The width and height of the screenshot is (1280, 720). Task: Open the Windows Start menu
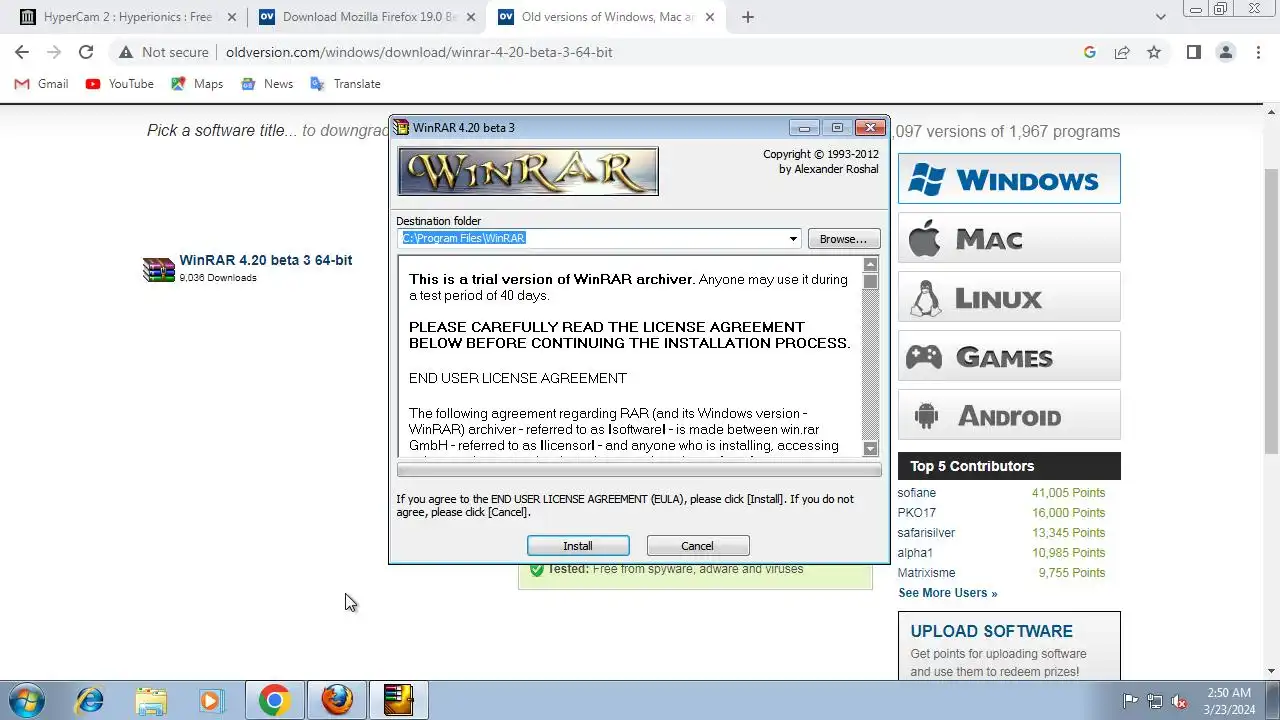pyautogui.click(x=26, y=700)
